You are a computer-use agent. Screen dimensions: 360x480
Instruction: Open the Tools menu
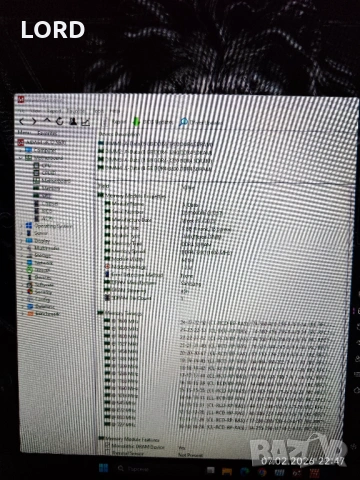click(x=98, y=111)
